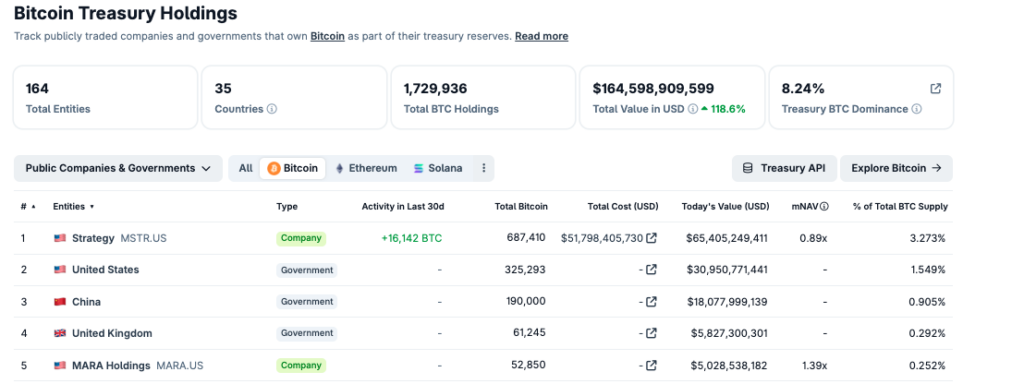Viewport: 1024px width, 384px height.
Task: Click the Total Bitcoin column header
Action: [521, 206]
